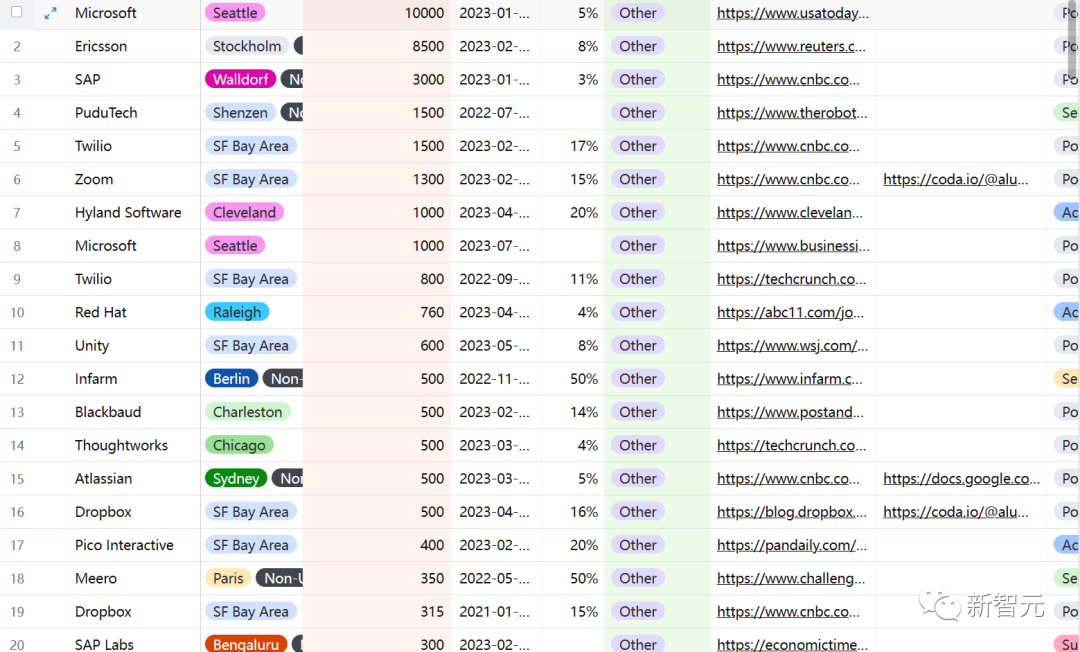Click the Stockholm location tag

(x=247, y=46)
